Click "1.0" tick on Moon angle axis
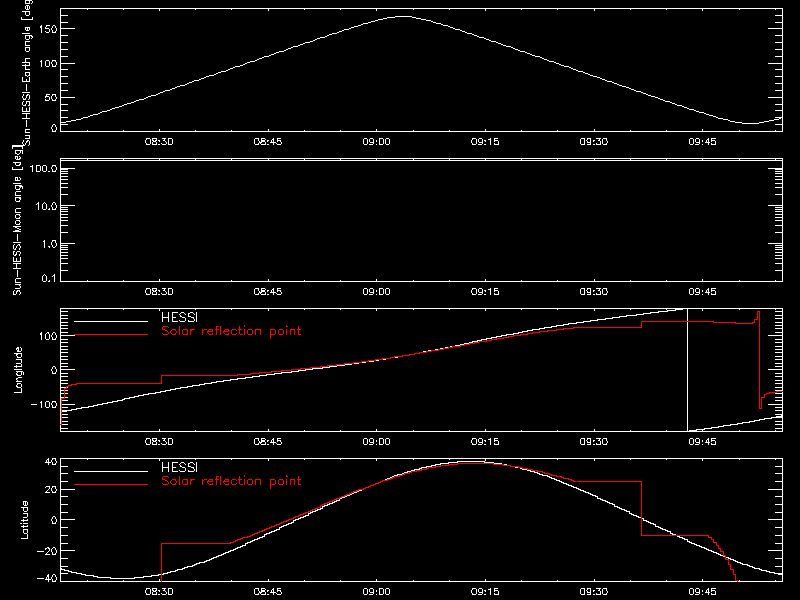Screen dimensions: 800x600 point(49,244)
